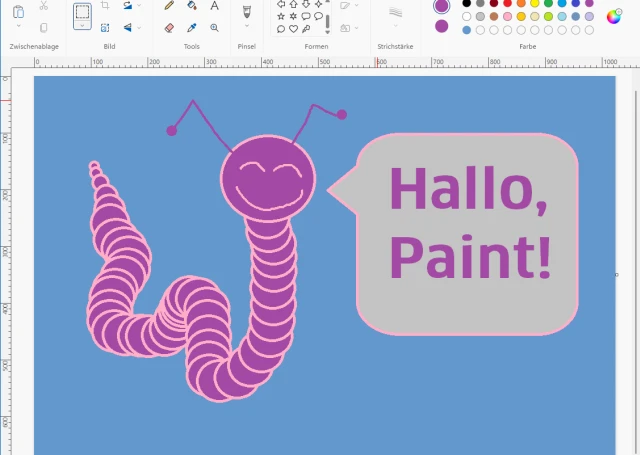Pick the brown color swatch

click(x=494, y=16)
